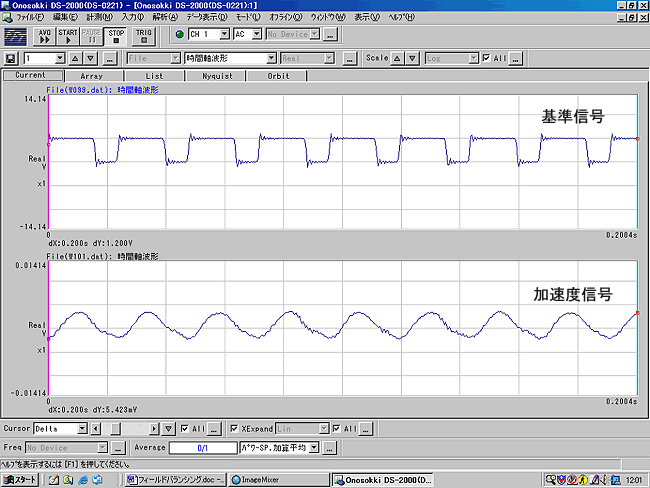The width and height of the screenshot is (650, 488).
Task: Open the File source dropdown
Action: 176,58
